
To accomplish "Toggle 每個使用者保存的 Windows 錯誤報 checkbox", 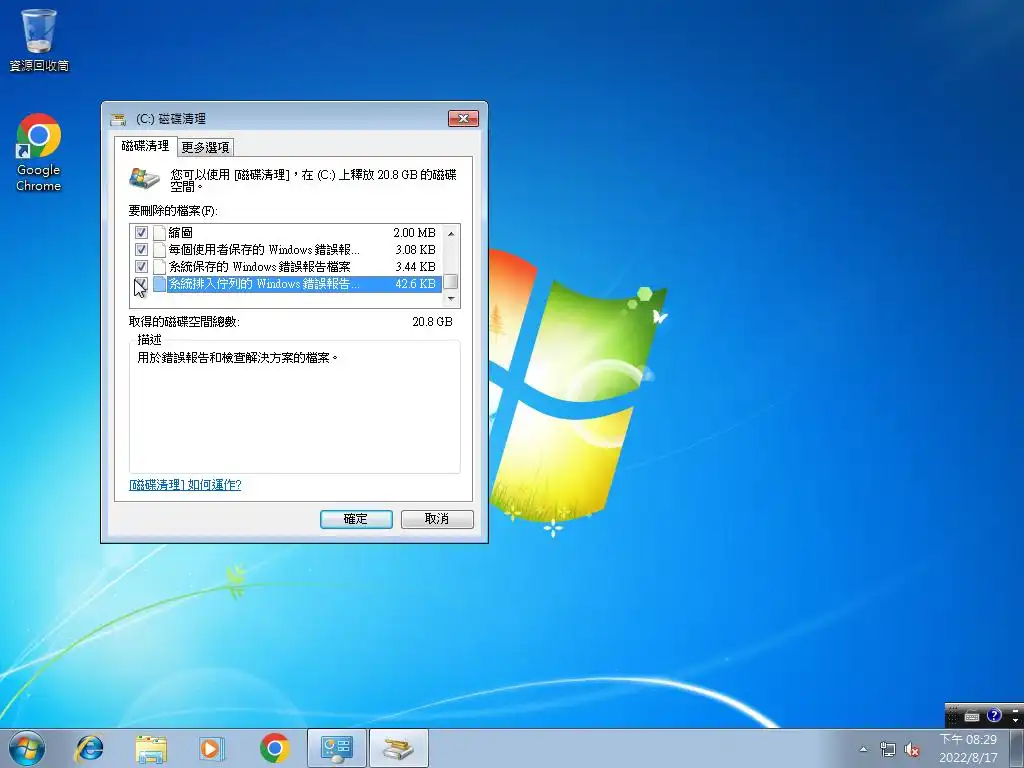I will click(141, 249).
